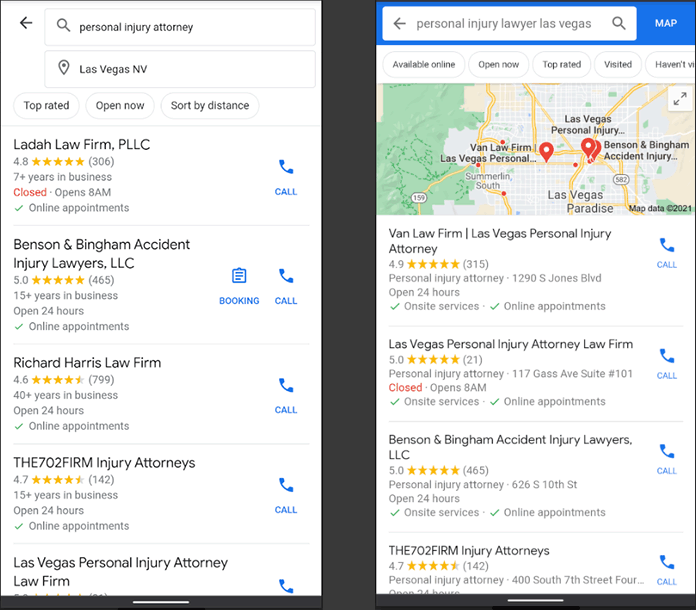Screen dimensions: 696x610
Task: Switch to MAP view
Action: click(x=666, y=23)
